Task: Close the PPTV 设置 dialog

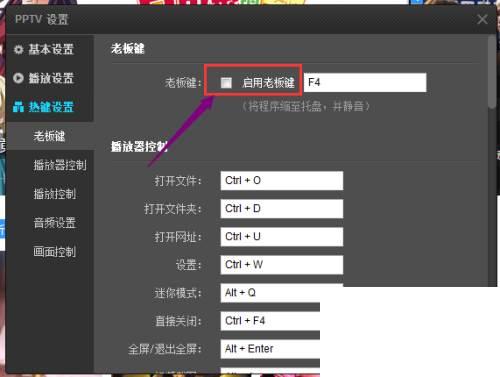Action: click(482, 19)
